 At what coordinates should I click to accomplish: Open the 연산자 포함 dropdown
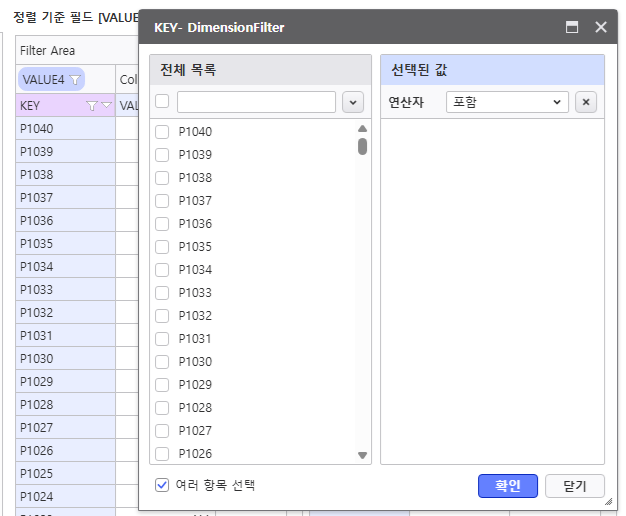click(507, 102)
